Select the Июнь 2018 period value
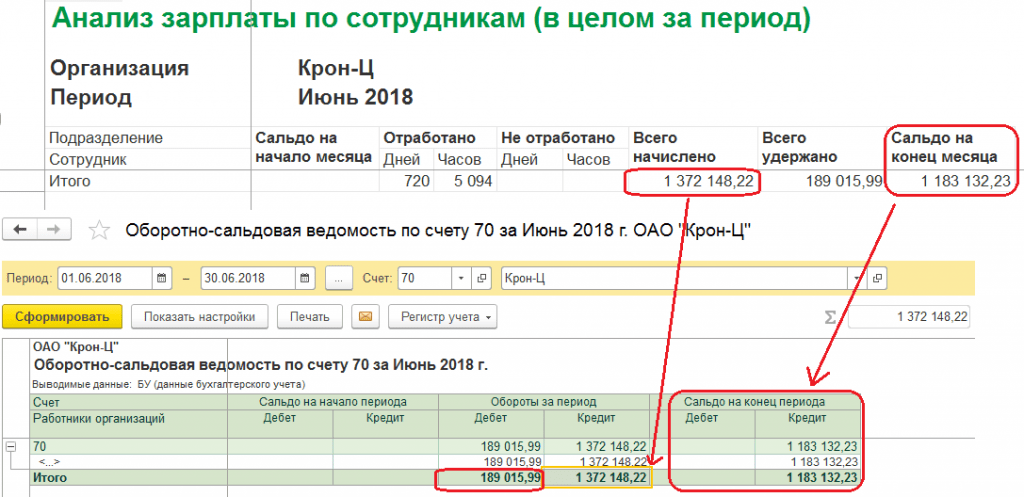Image resolution: width=1024 pixels, height=497 pixels. tap(355, 97)
